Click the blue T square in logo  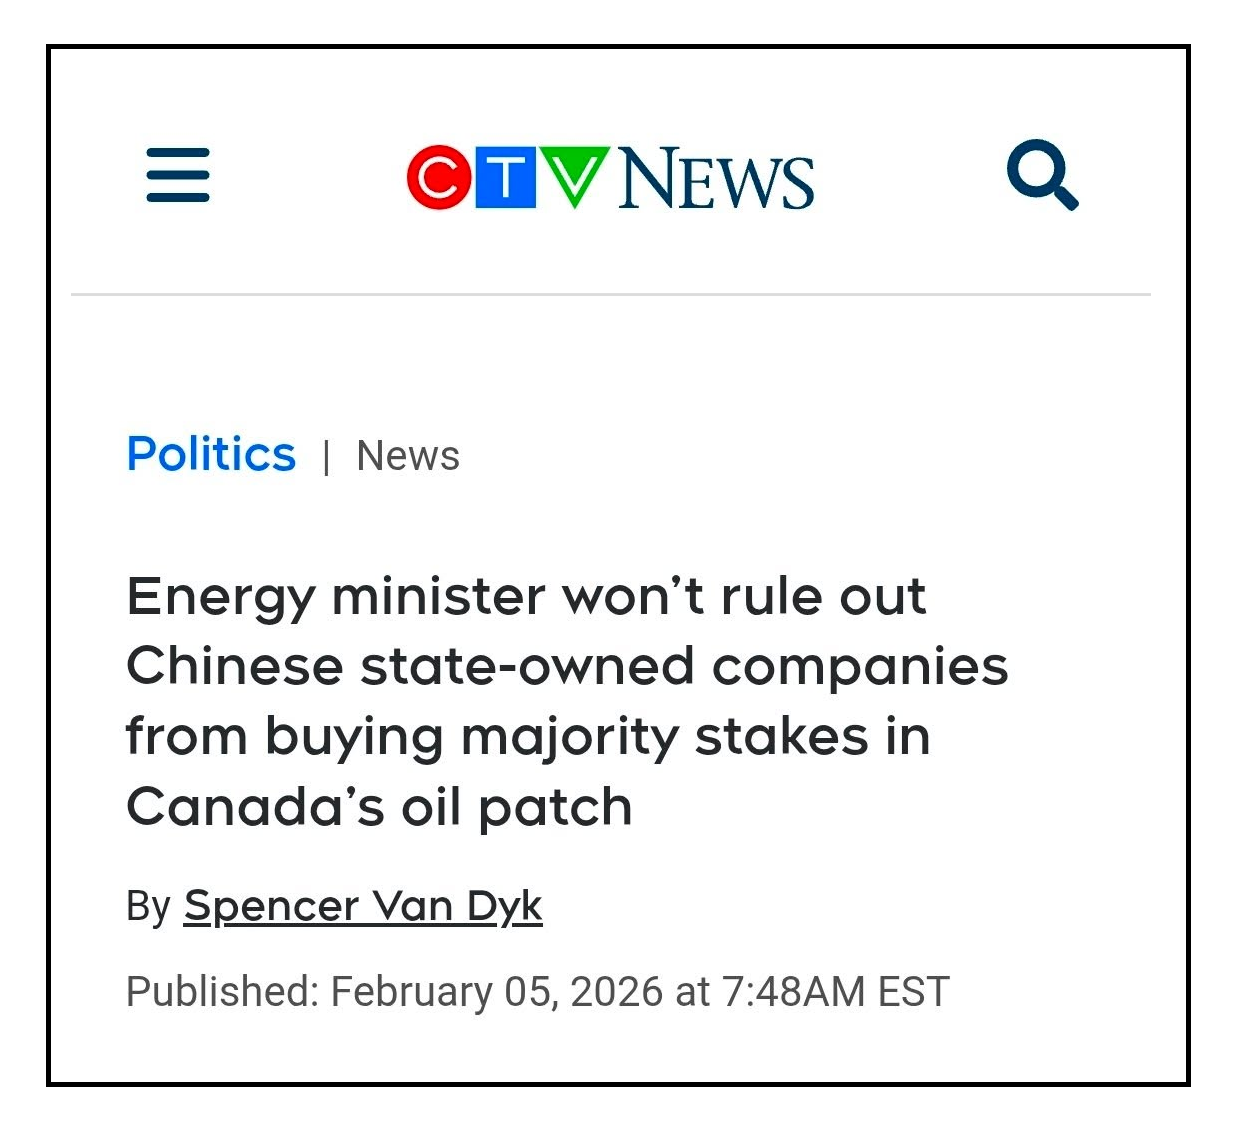506,177
